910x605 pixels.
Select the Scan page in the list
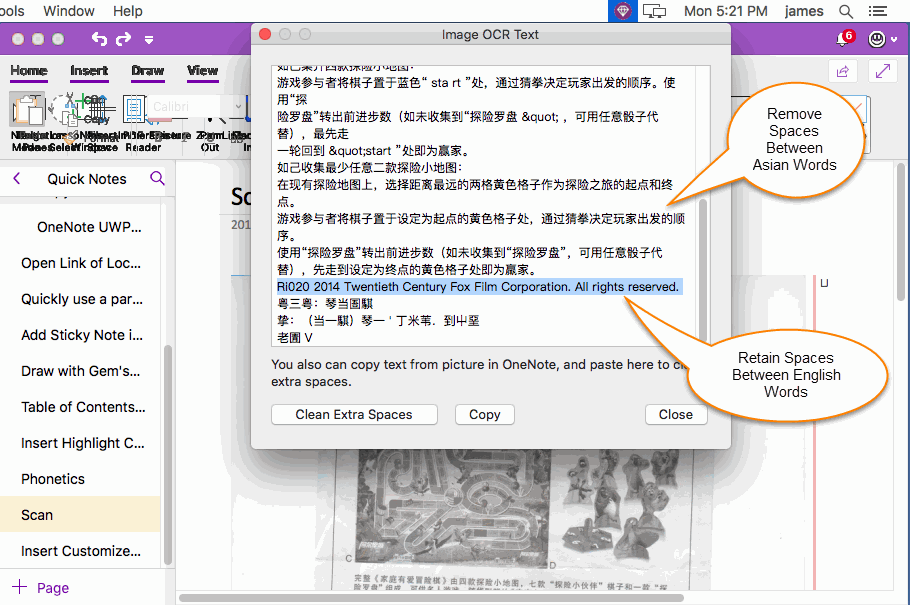pyautogui.click(x=80, y=514)
